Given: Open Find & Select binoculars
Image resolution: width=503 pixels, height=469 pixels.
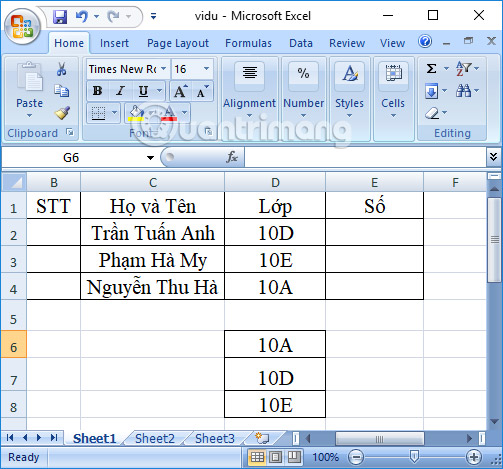Looking at the screenshot, I should 464,90.
